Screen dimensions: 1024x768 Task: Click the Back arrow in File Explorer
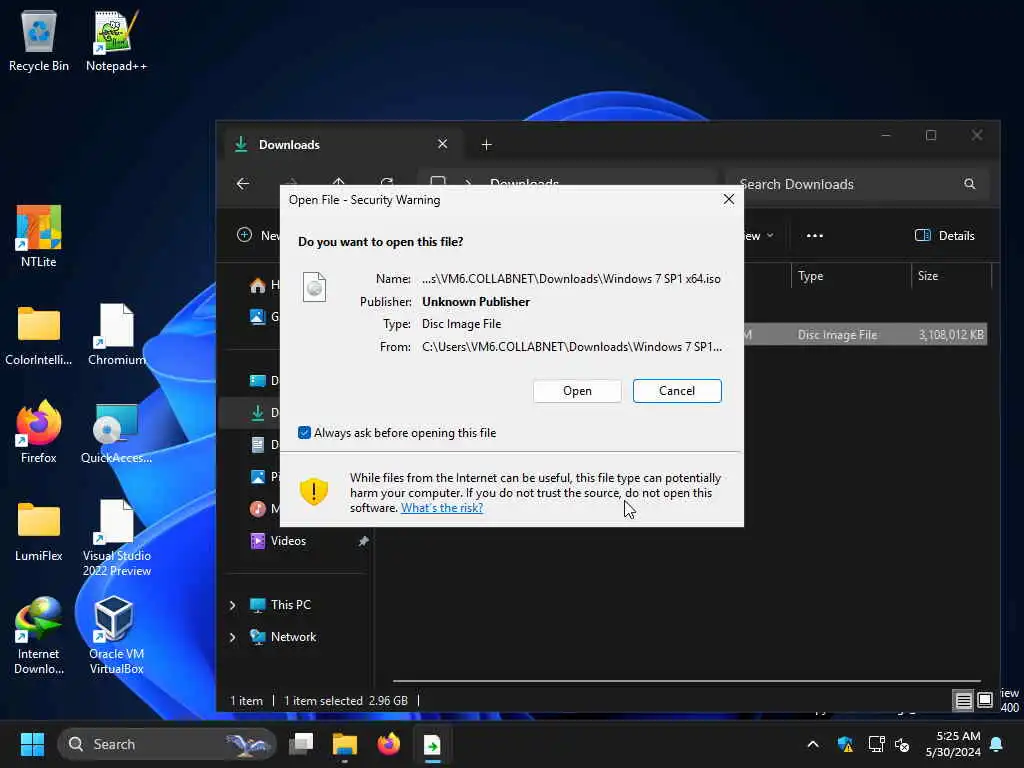(243, 184)
